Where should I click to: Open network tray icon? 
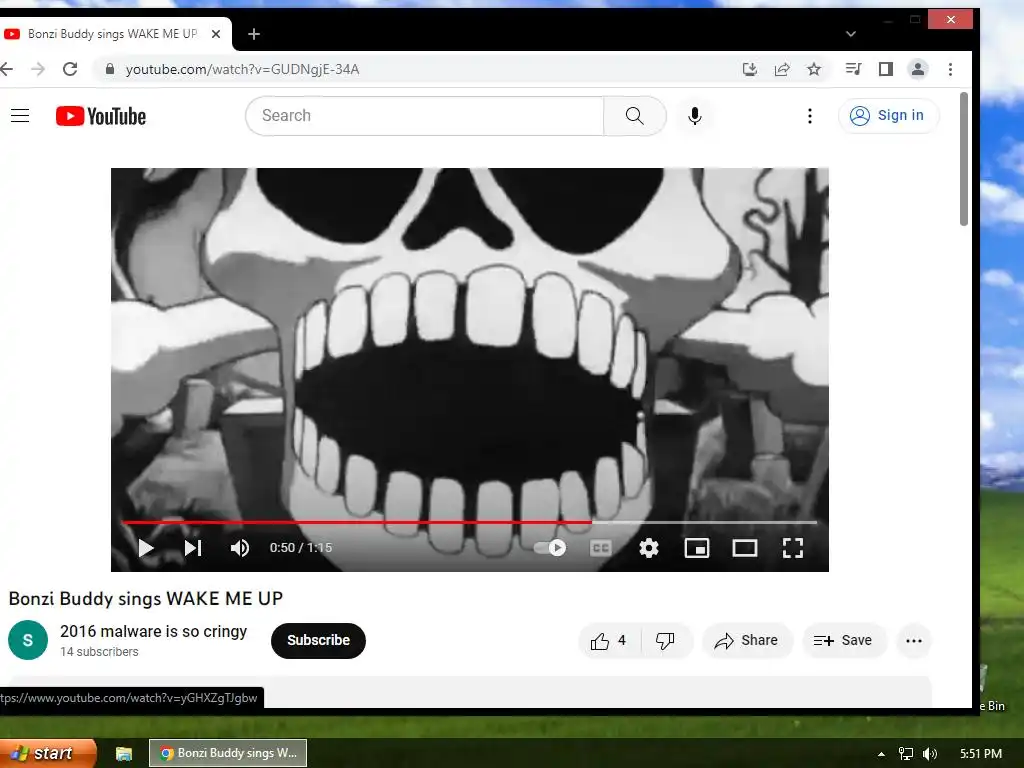pos(905,754)
